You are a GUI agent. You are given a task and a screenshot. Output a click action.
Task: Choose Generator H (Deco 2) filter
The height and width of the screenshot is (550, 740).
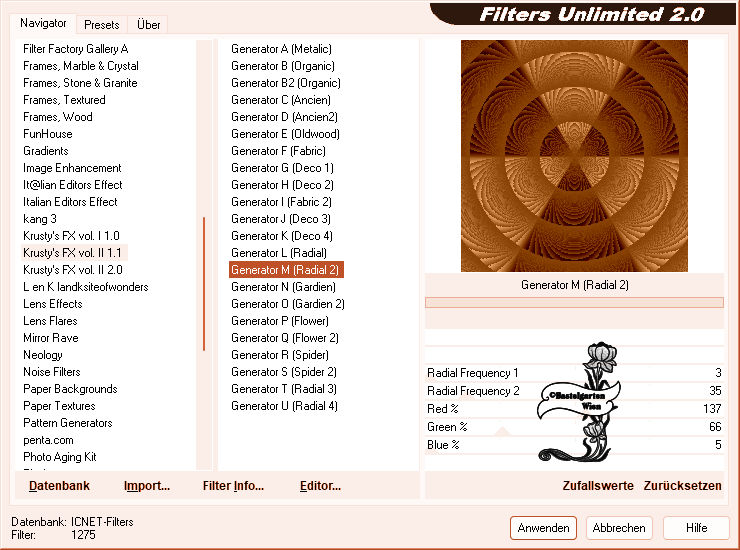point(282,185)
